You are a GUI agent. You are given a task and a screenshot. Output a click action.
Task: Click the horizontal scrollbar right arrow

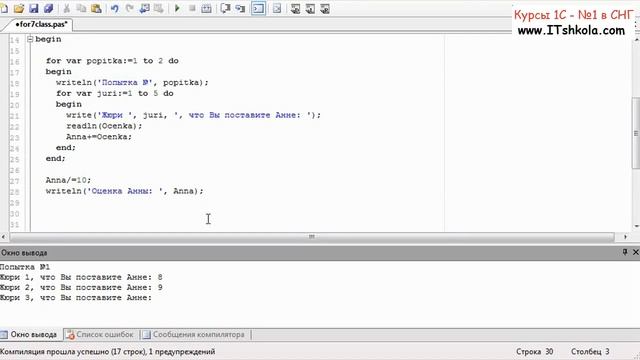pyautogui.click(x=625, y=237)
